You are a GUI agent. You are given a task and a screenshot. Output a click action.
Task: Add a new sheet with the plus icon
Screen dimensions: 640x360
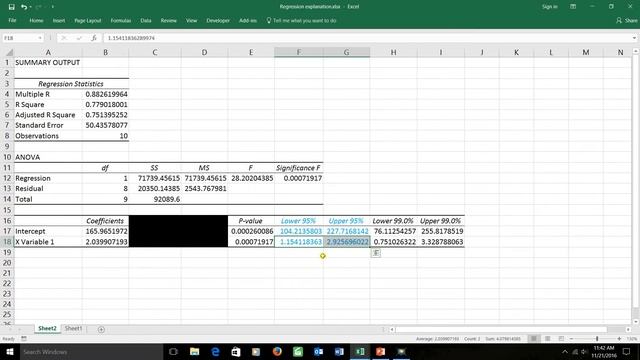click(101, 329)
